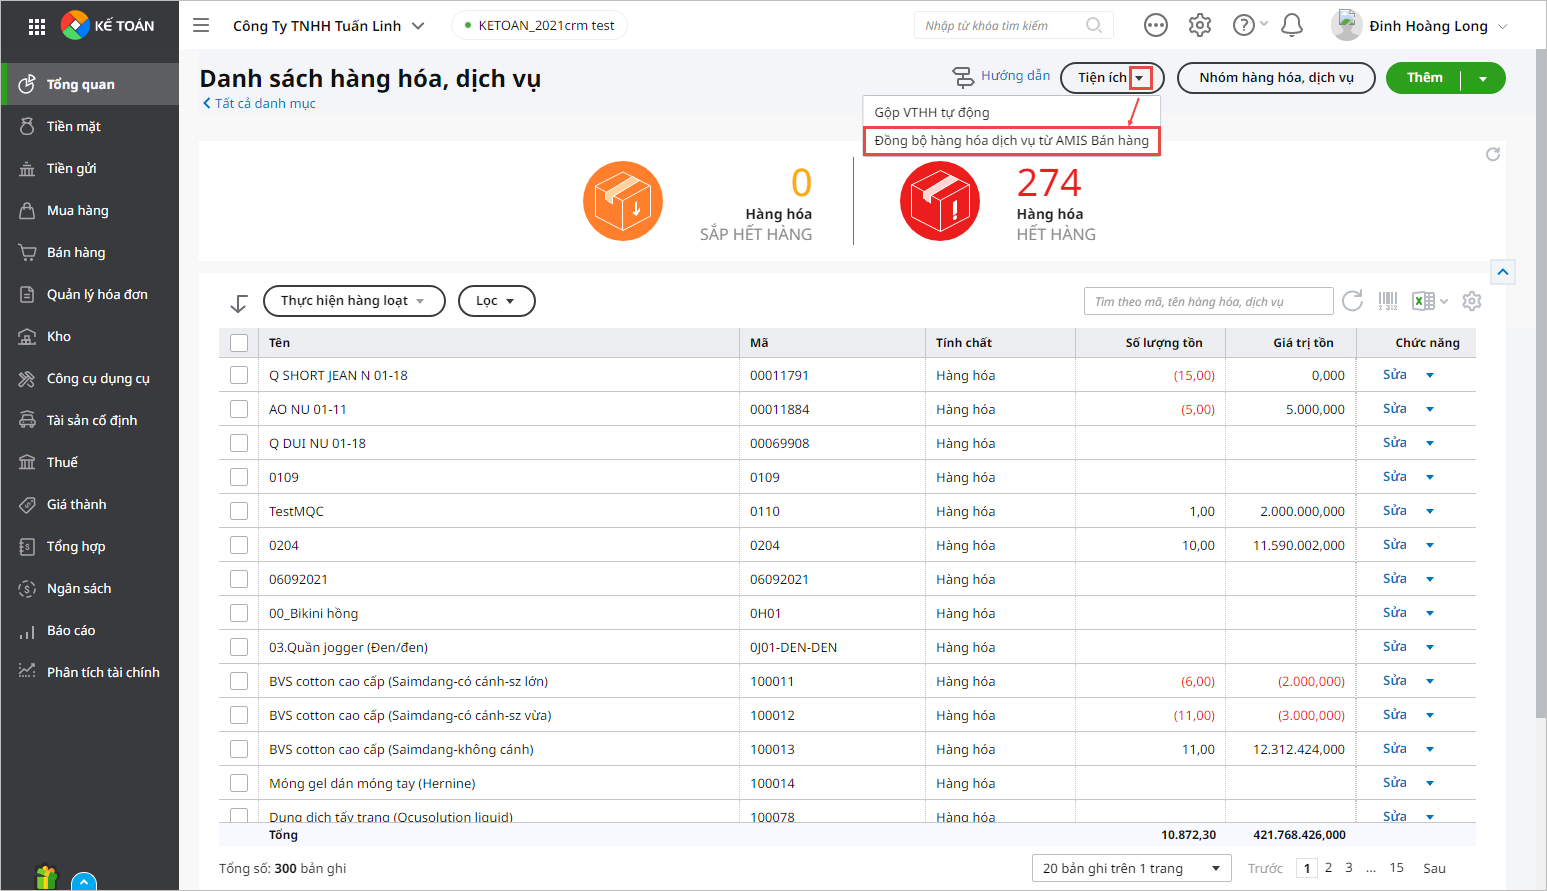Open the '20 bản ghi trên 1 trang' combo box
The width and height of the screenshot is (1547, 891).
(1131, 868)
